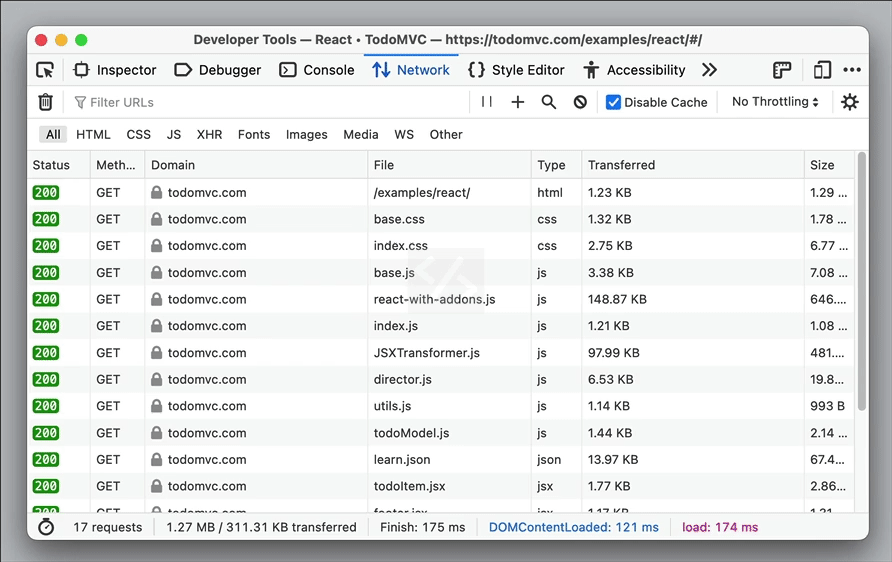This screenshot has height=562, width=892.
Task: Click 17 requests status entry
Action: tap(108, 527)
